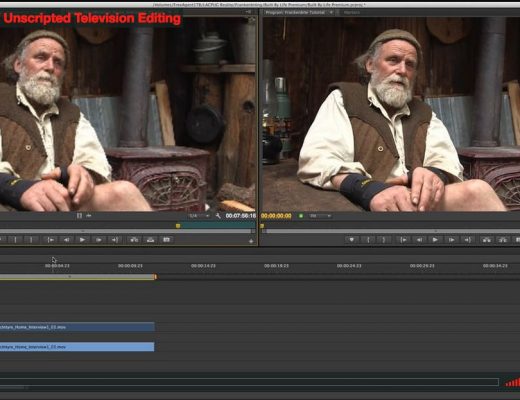Click timeline ruler at 00:00:24:23
Viewport: 520px width, 400px height.
(349, 266)
